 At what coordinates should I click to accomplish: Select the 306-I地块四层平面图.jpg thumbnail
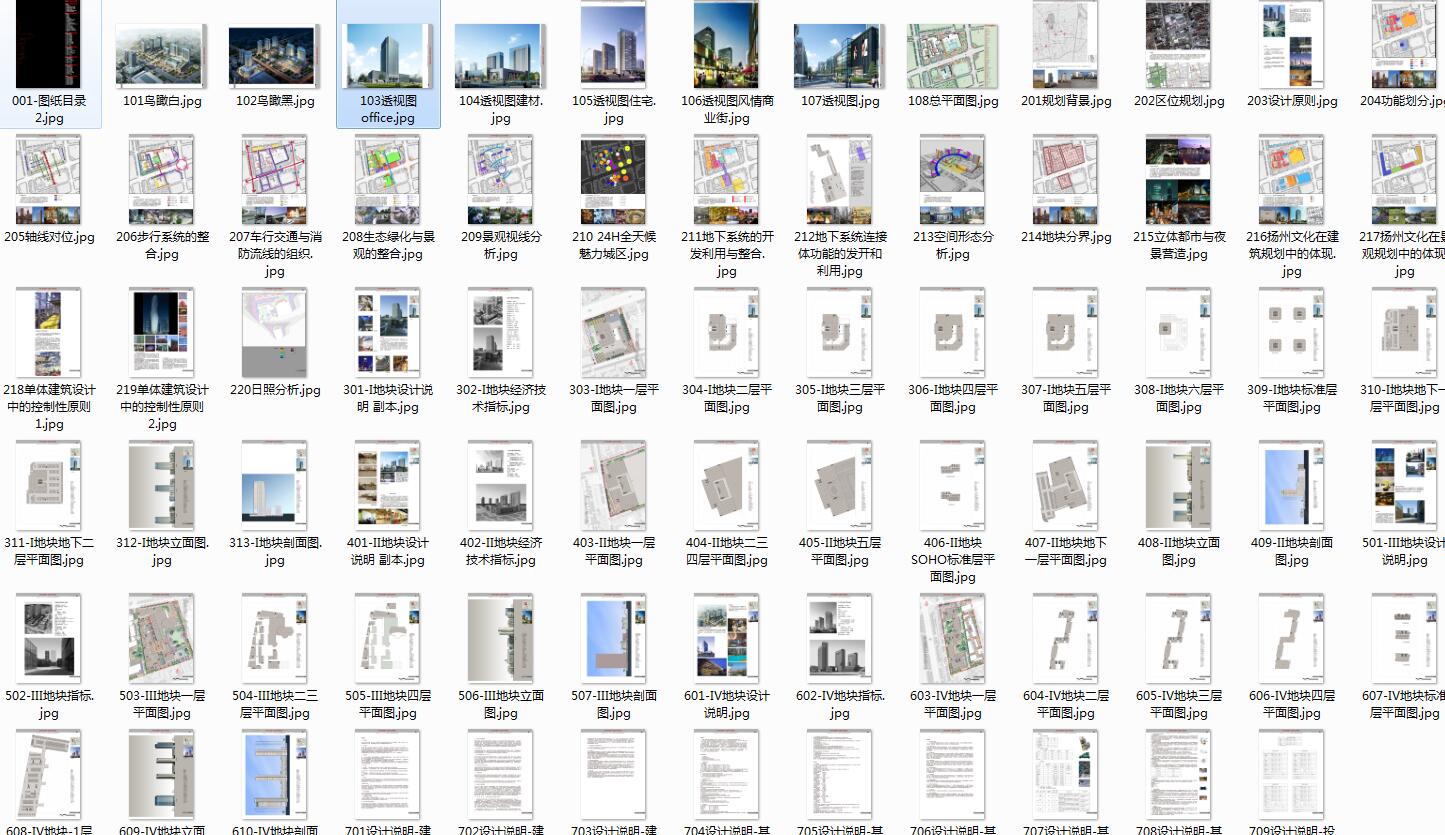pos(953,334)
